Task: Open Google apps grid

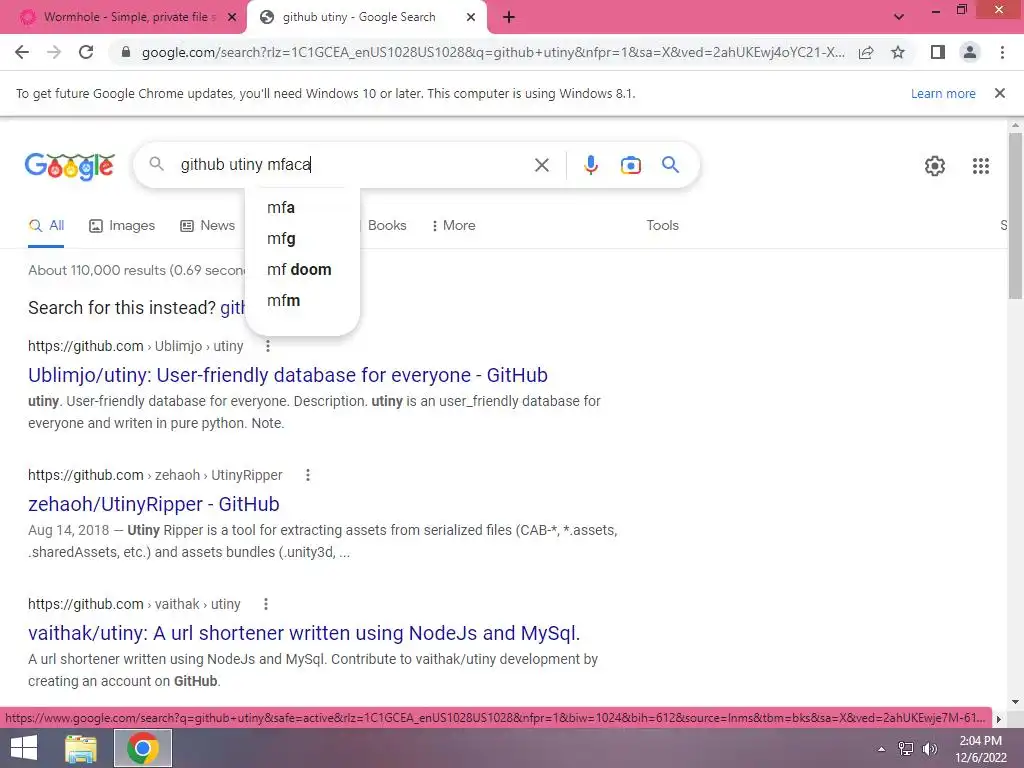Action: [980, 166]
